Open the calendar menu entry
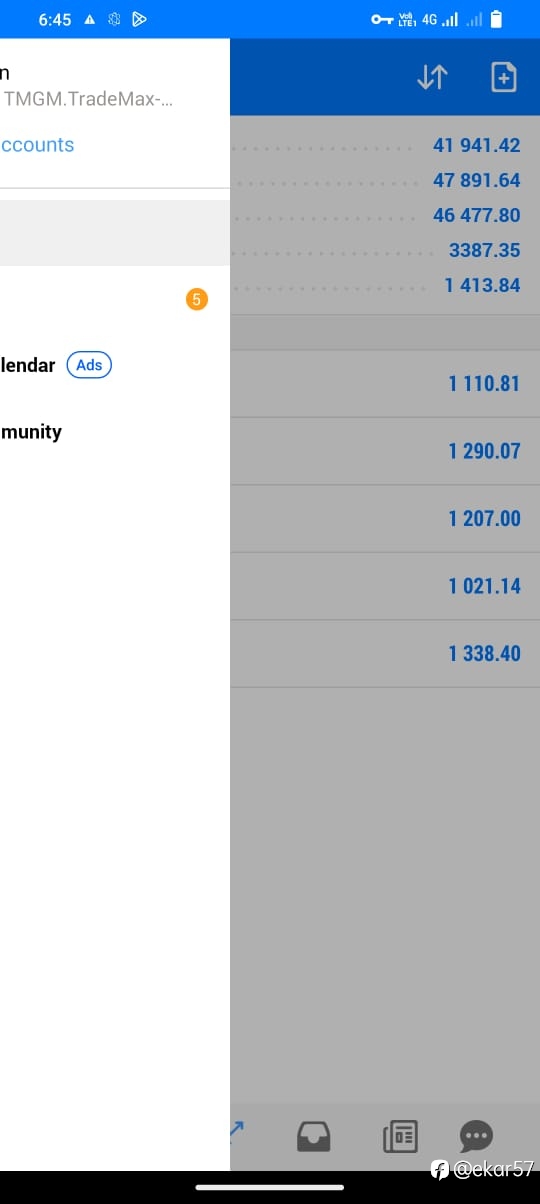The width and height of the screenshot is (540, 1204). (x=27, y=365)
